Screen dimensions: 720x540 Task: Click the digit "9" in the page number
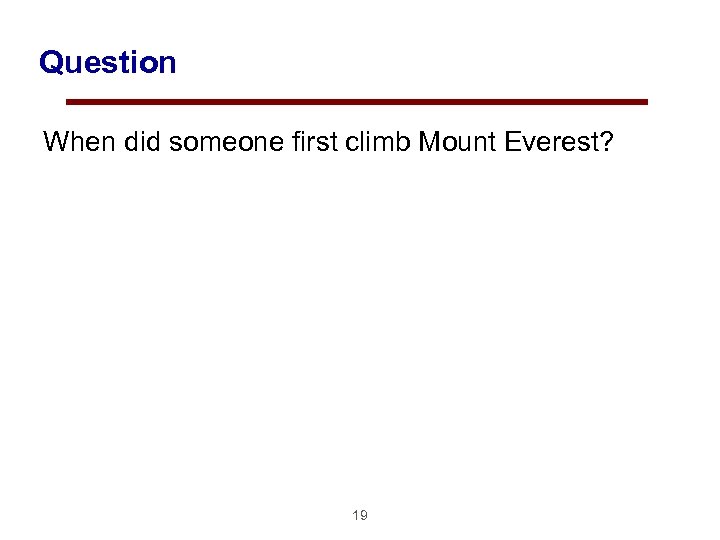pyautogui.click(x=364, y=516)
